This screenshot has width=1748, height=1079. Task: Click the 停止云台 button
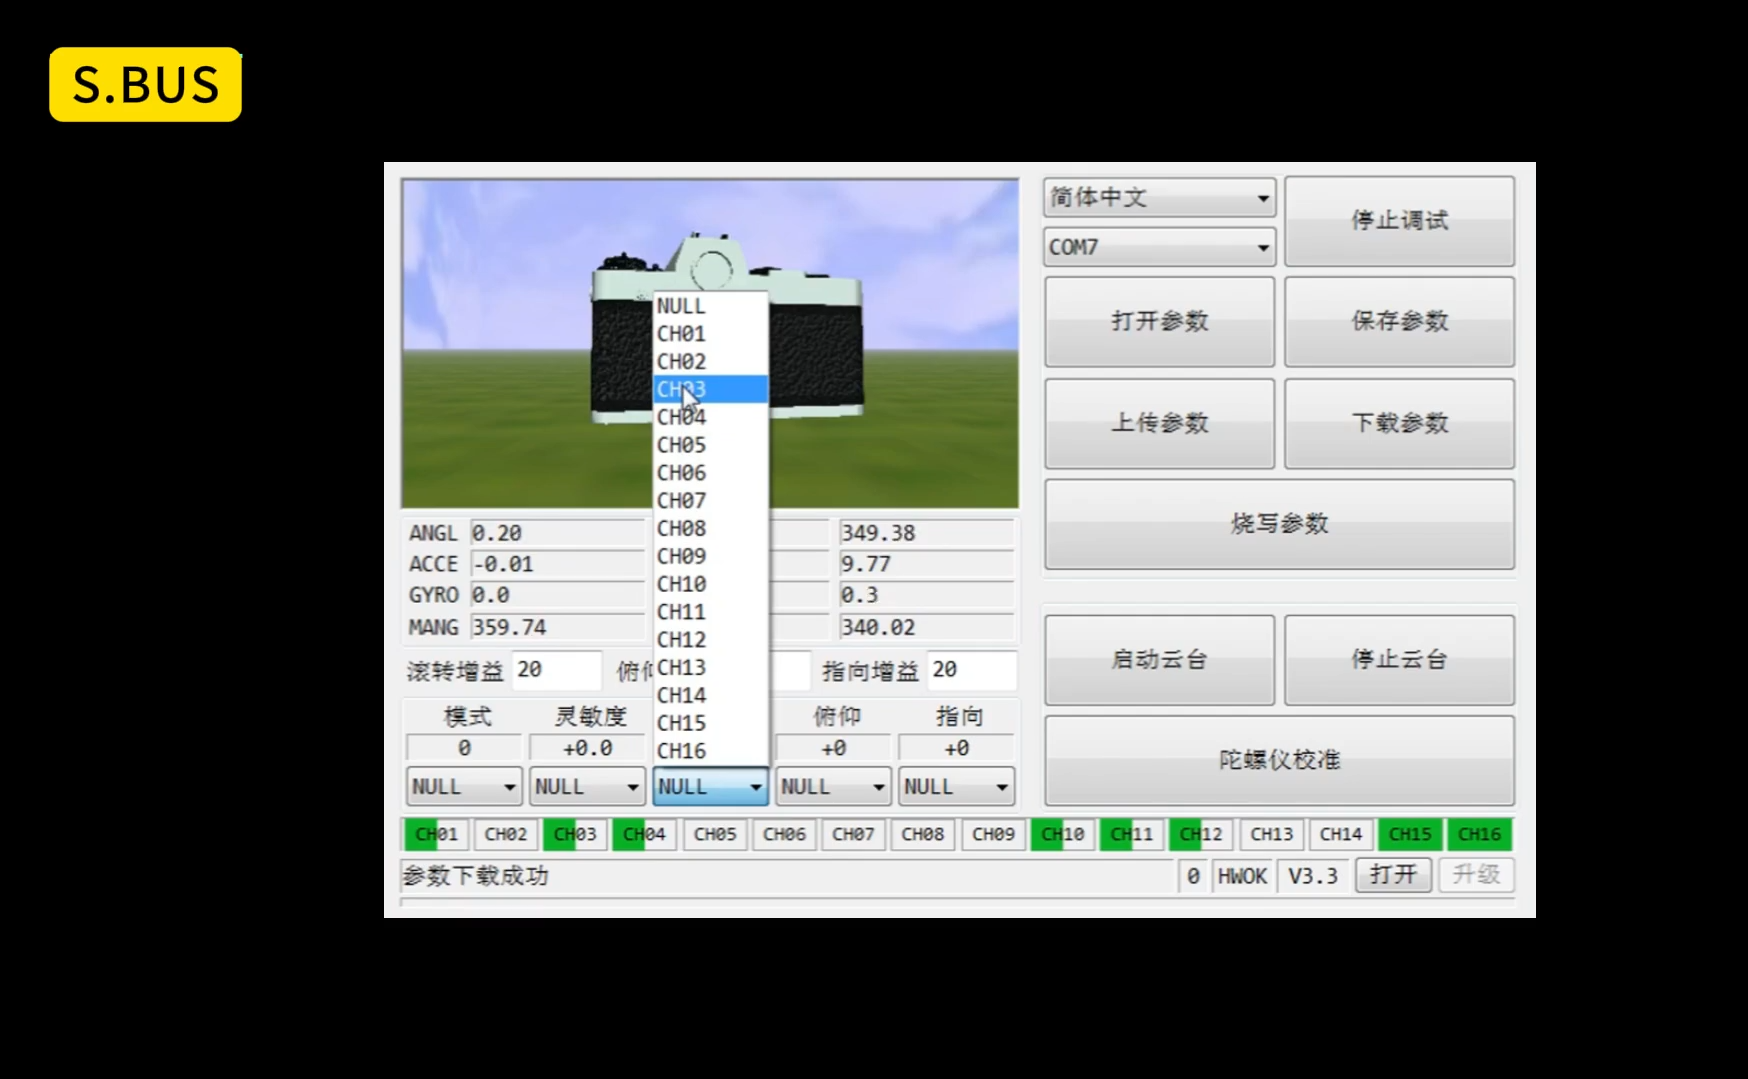(x=1399, y=661)
